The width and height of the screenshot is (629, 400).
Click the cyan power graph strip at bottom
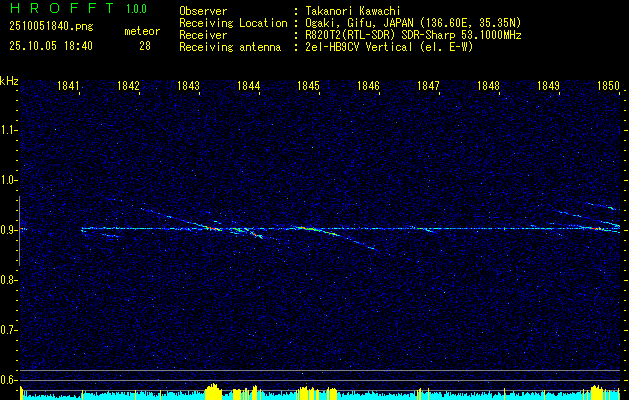[320, 394]
